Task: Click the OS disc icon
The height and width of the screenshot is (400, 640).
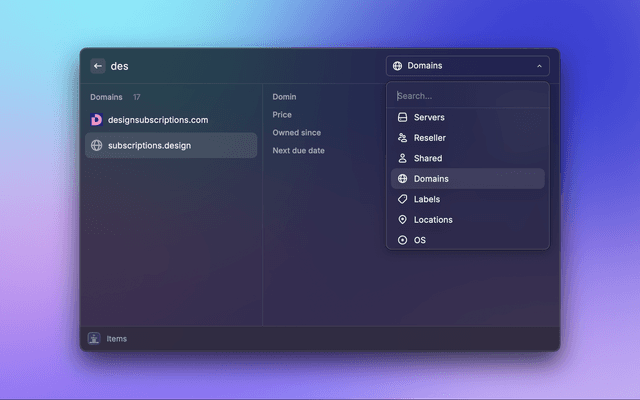Action: click(x=402, y=240)
